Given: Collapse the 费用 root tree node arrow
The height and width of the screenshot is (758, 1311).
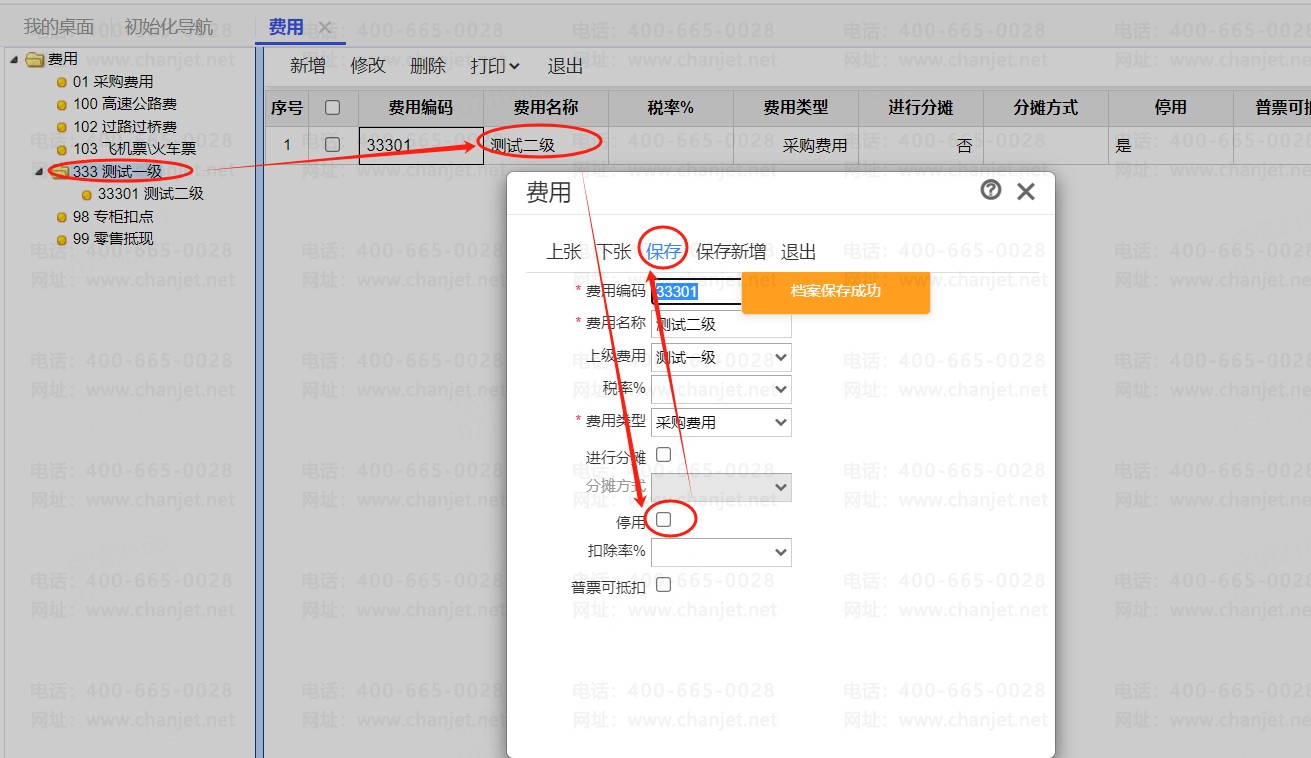Looking at the screenshot, I should point(15,60).
